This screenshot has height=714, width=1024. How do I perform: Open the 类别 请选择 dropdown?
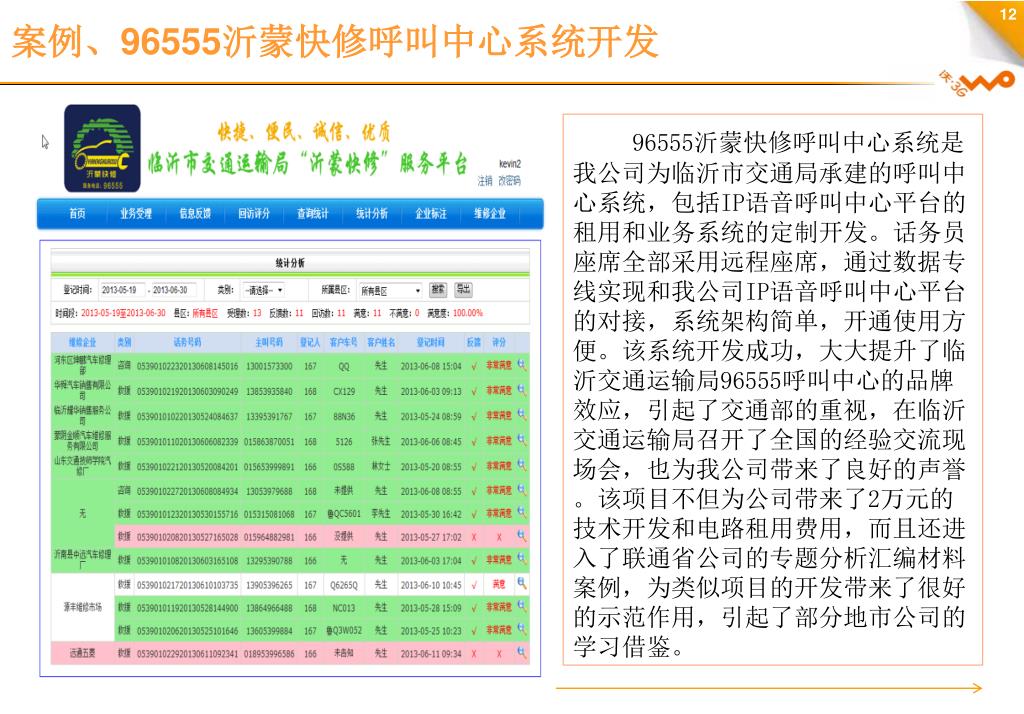click(x=263, y=290)
